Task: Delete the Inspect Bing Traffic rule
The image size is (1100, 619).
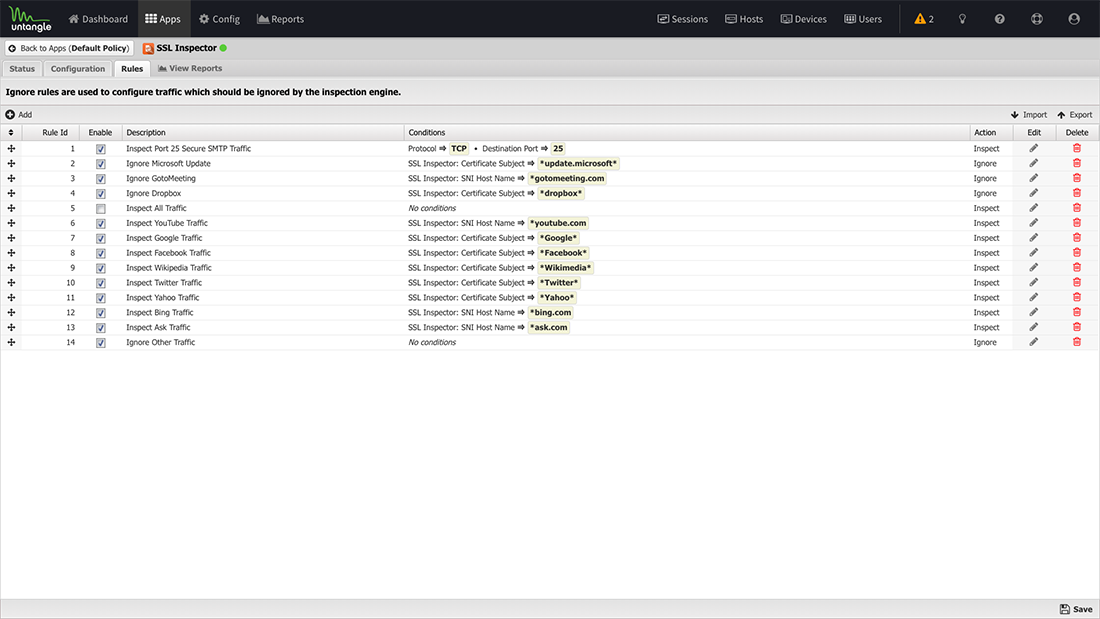Action: click(x=1077, y=312)
